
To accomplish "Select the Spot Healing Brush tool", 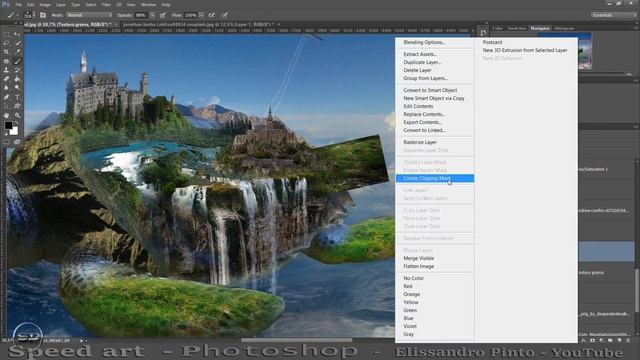I will tap(6, 61).
